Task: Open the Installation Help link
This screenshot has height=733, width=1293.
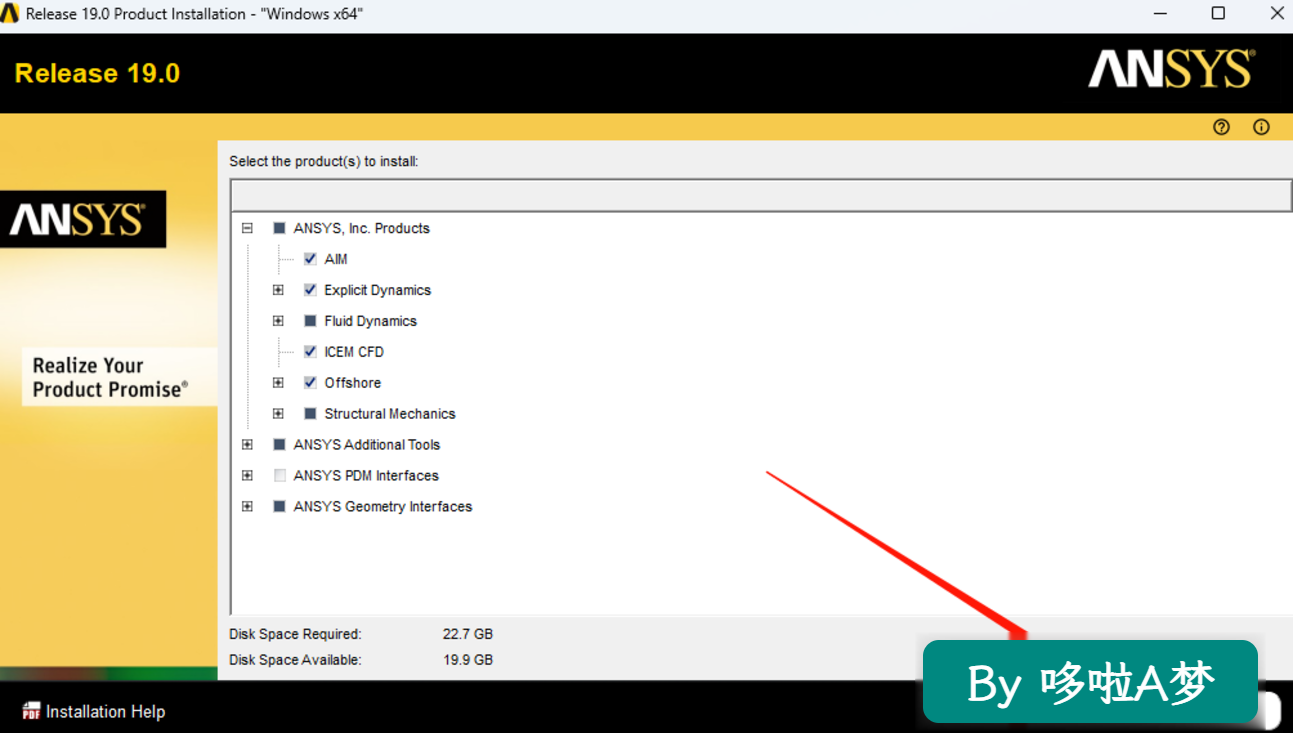Action: click(105, 712)
